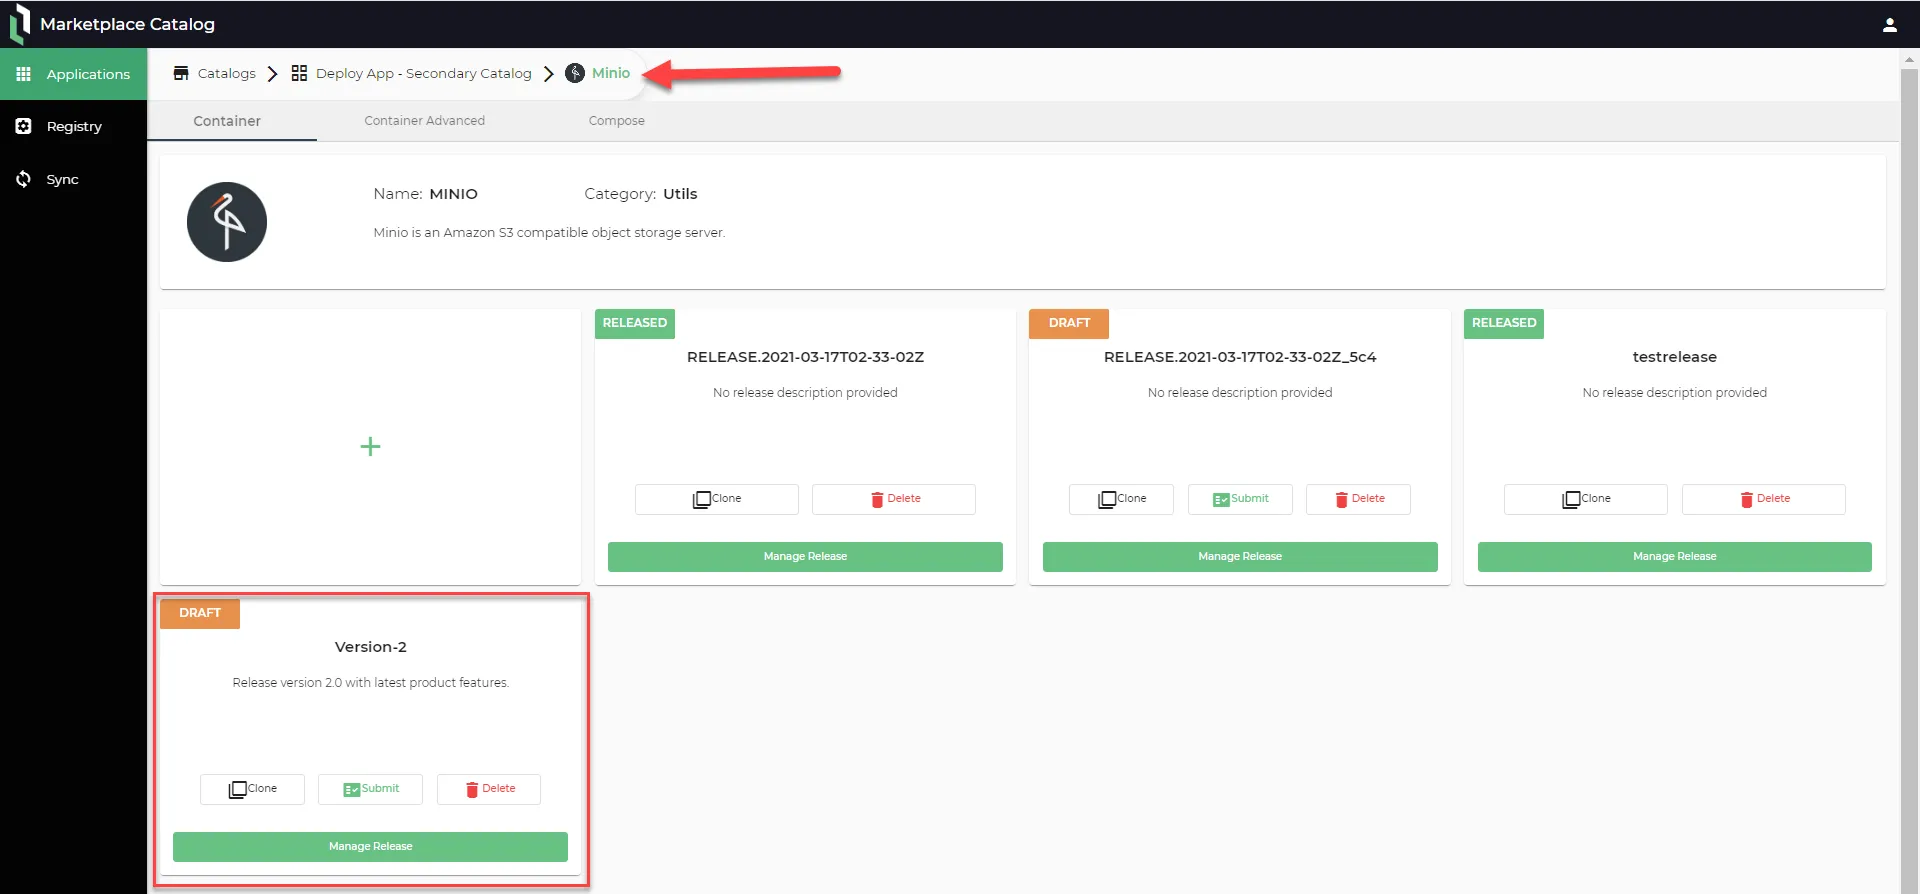Go to Deploy App - Secondary Catalog breadcrumb
Viewport: 1920px width, 894px height.
click(x=424, y=73)
